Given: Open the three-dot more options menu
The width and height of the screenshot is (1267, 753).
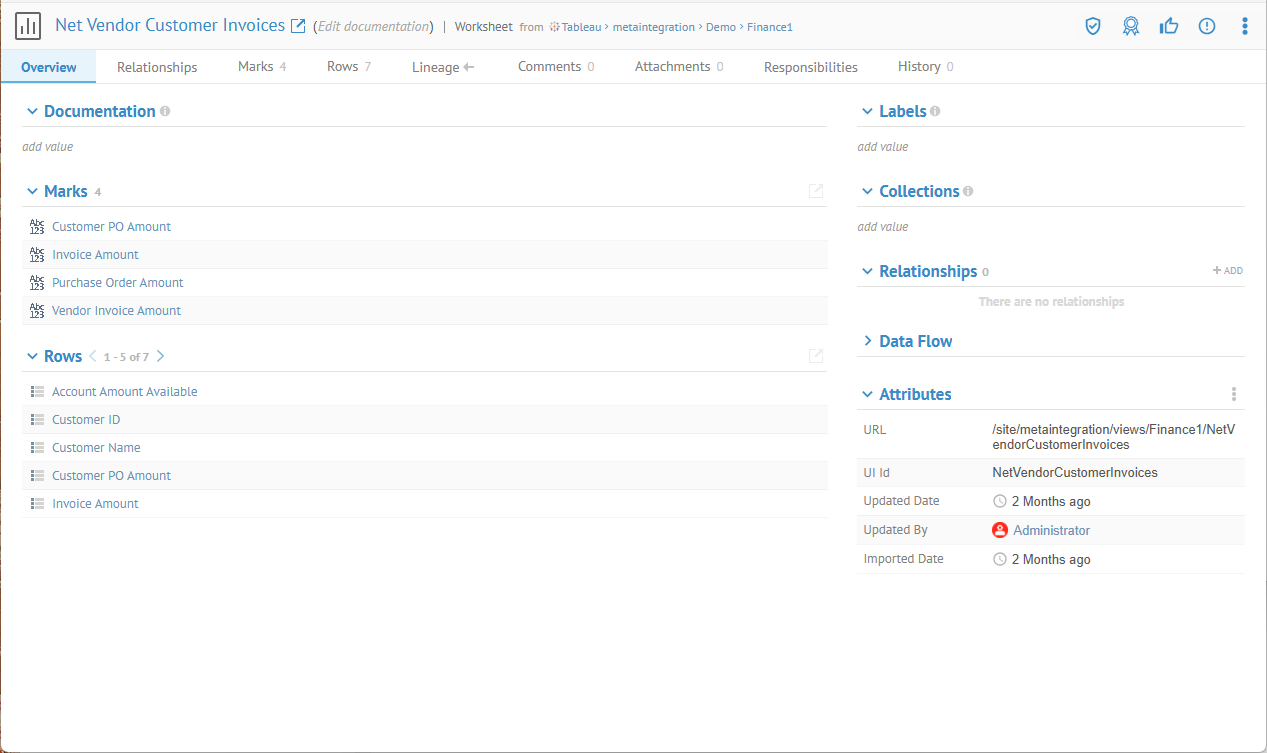Looking at the screenshot, I should (x=1245, y=26).
